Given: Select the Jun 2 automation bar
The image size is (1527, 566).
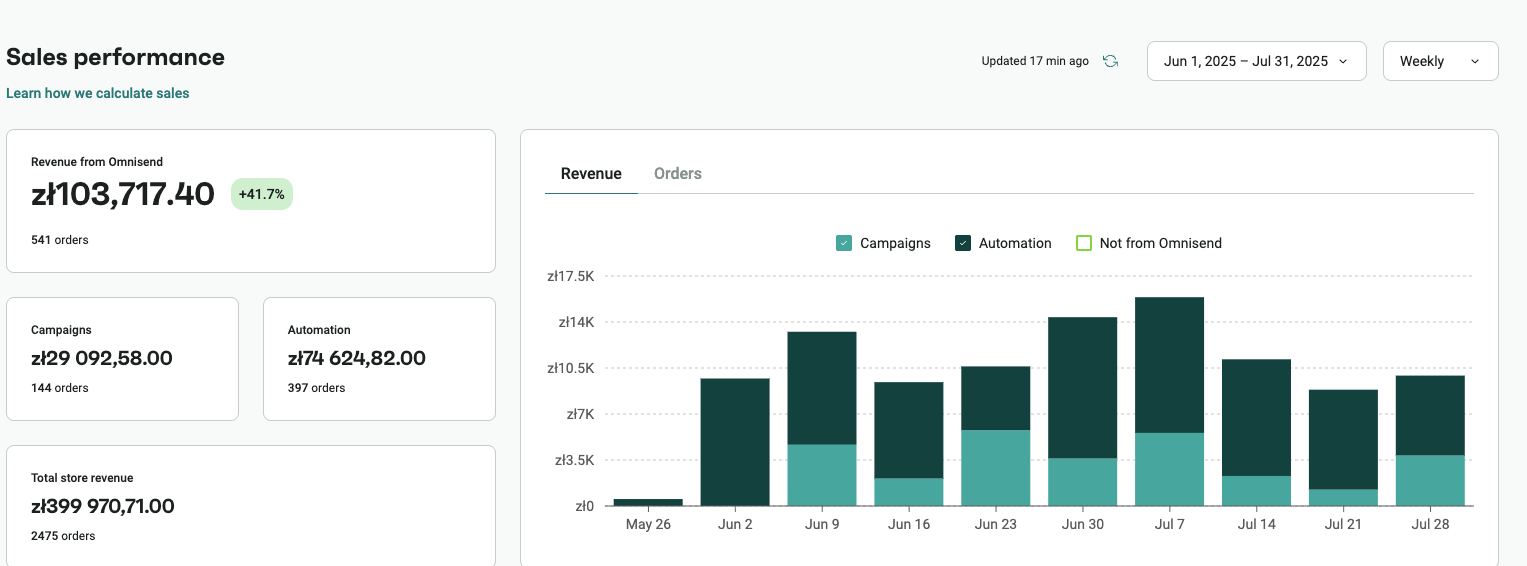Looking at the screenshot, I should [x=735, y=442].
